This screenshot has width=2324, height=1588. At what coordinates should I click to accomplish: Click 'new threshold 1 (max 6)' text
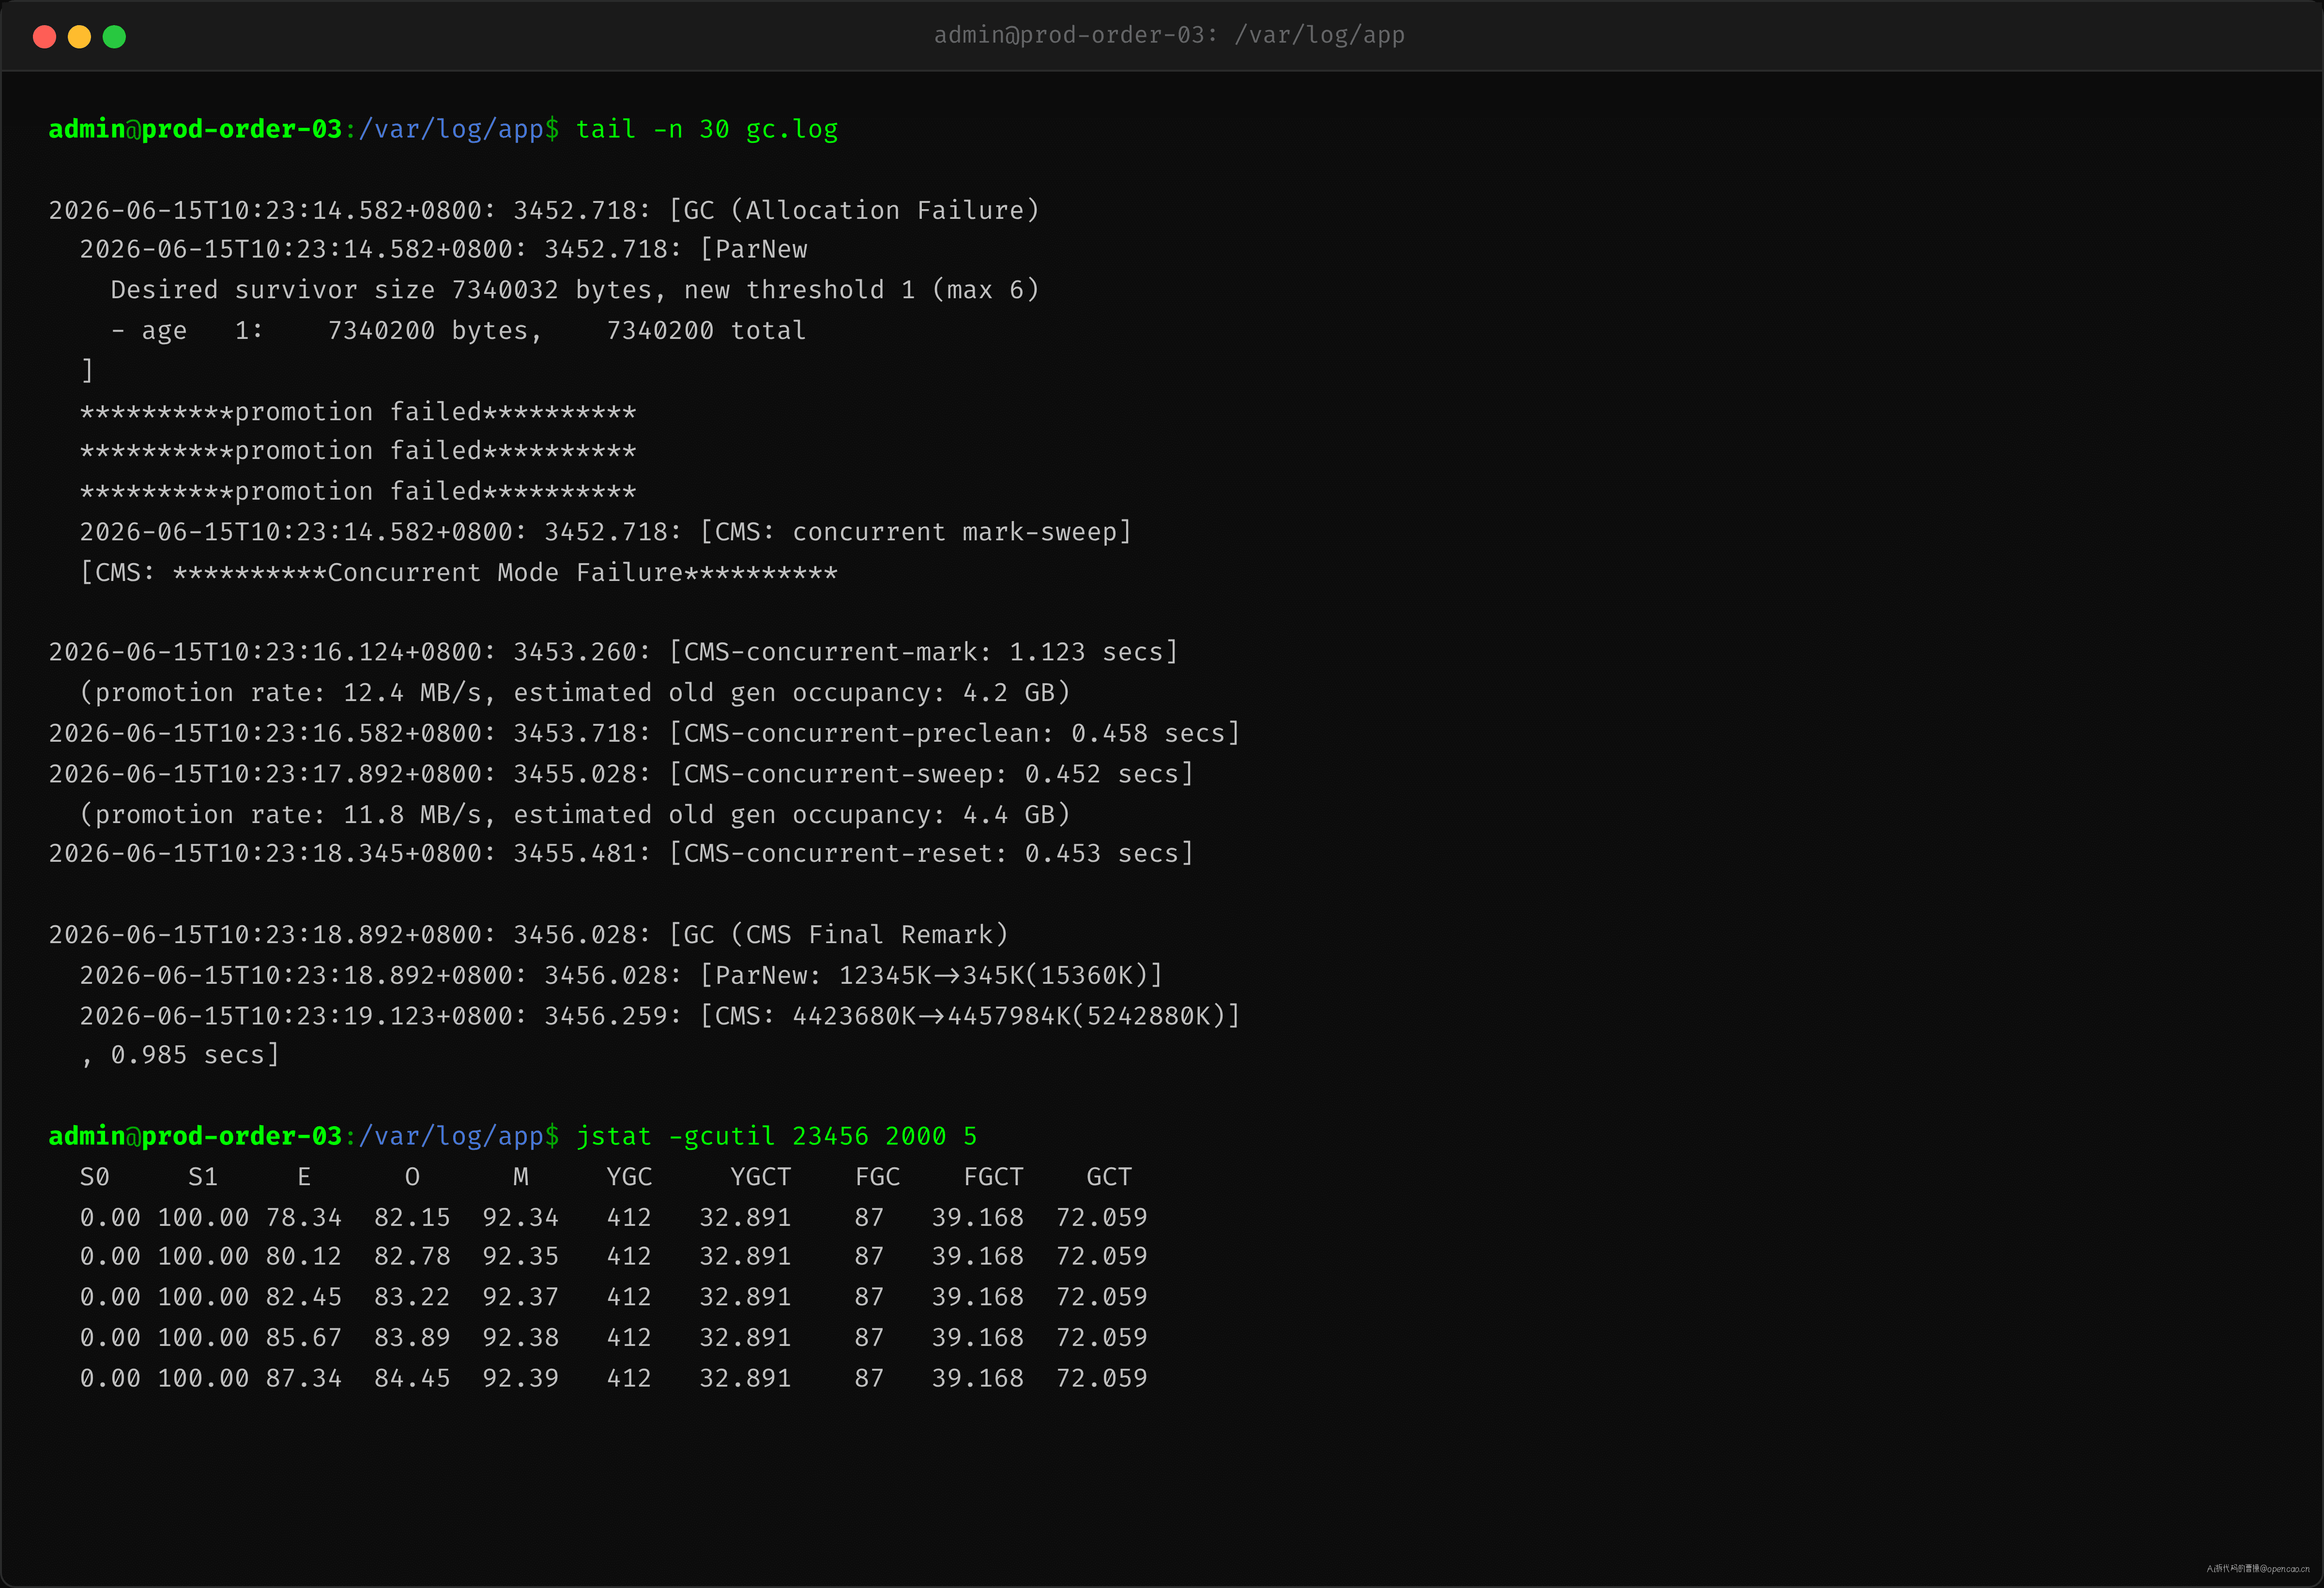(862, 290)
